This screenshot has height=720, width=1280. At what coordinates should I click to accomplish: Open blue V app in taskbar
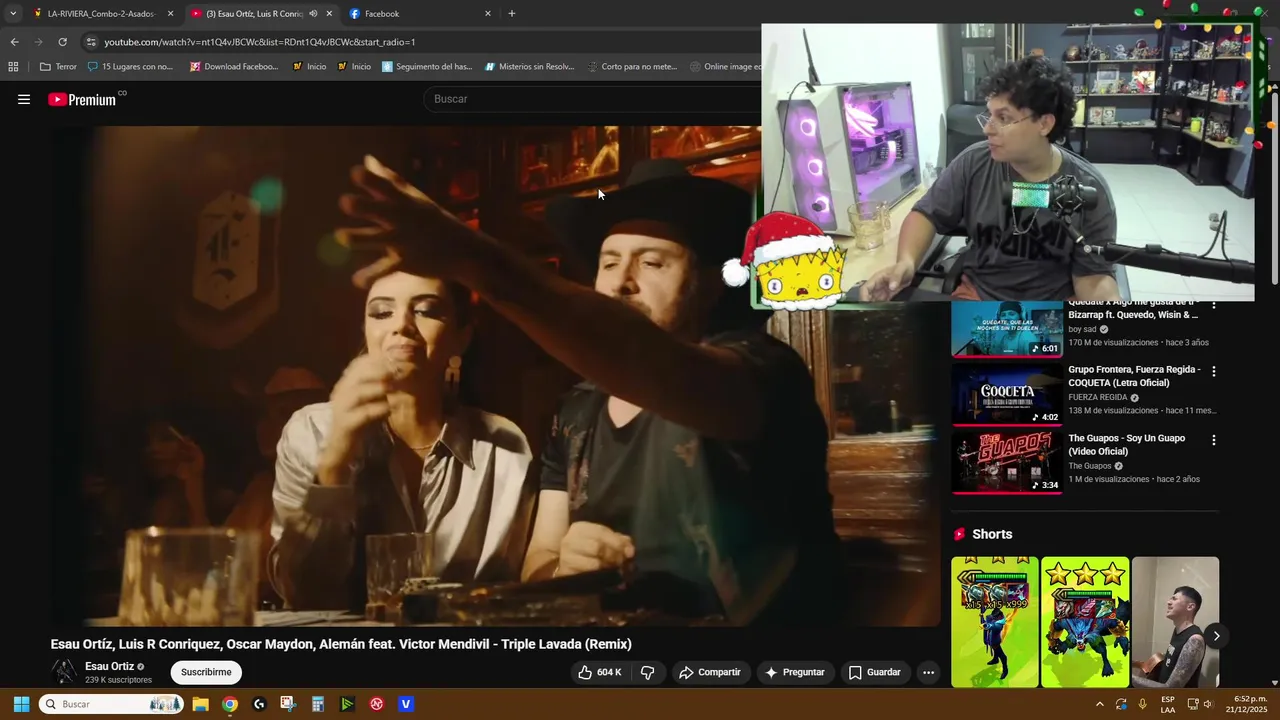(x=406, y=704)
